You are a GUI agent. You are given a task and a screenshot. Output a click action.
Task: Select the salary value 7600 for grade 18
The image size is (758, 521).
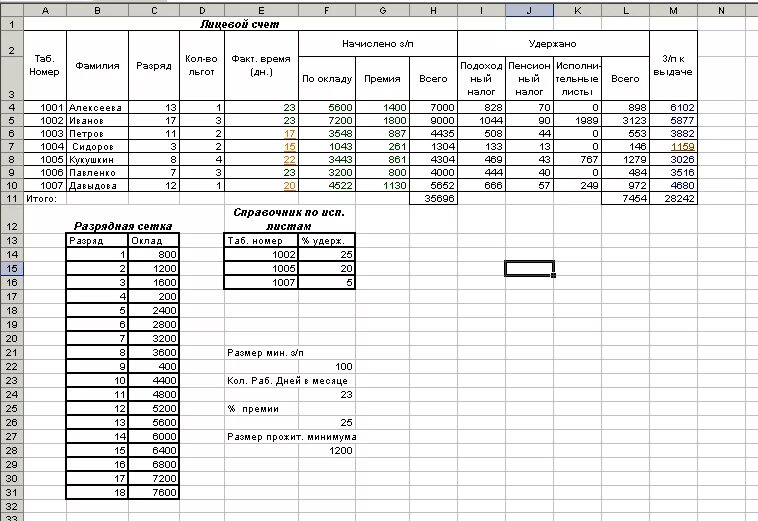[x=154, y=492]
